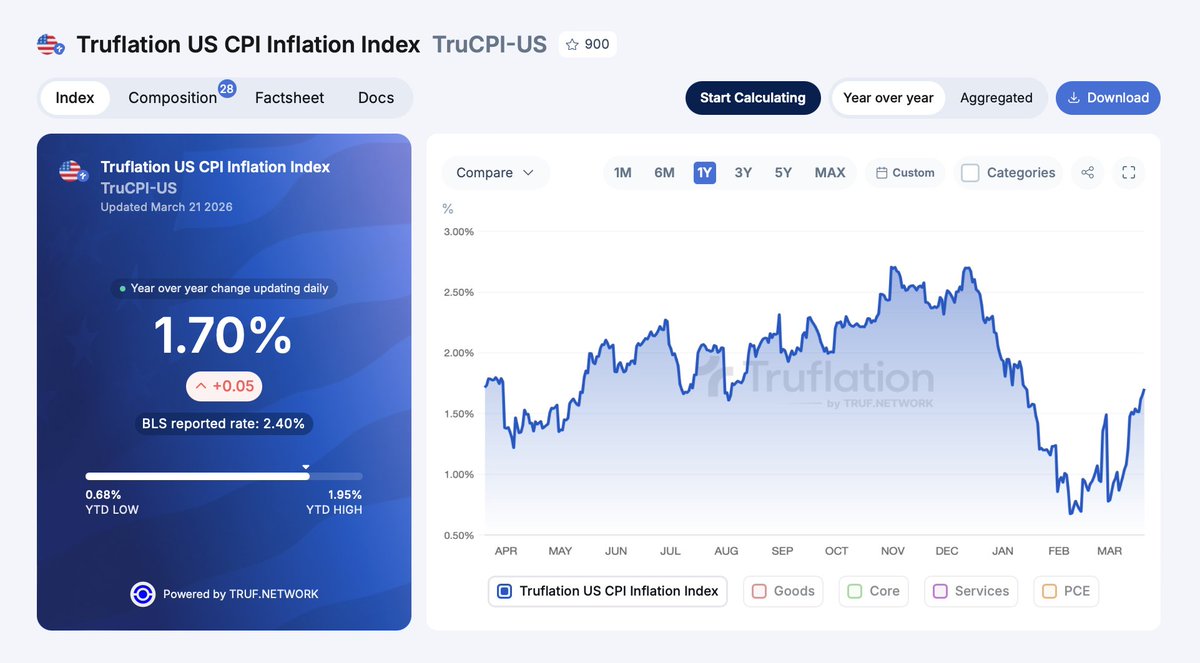This screenshot has width=1200, height=663.
Task: Open fullscreen chart view icon
Action: (1129, 173)
